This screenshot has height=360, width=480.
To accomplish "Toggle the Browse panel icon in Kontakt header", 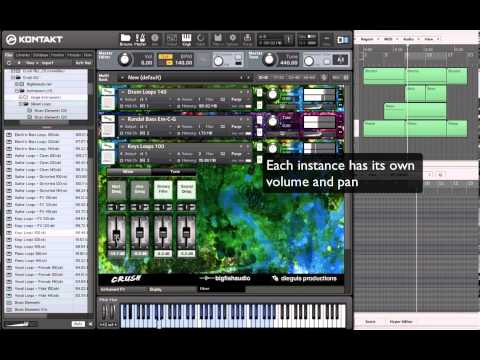I will pos(126,39).
